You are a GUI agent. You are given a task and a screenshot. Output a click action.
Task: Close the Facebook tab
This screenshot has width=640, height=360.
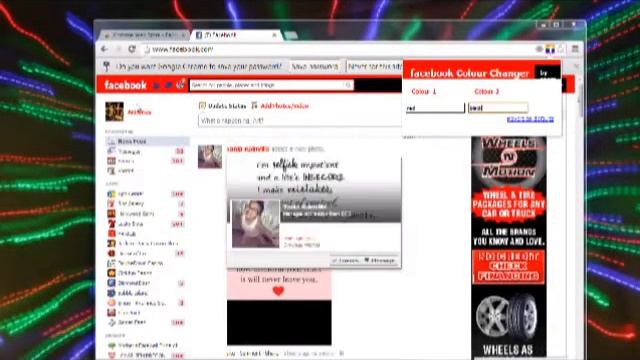(274, 35)
